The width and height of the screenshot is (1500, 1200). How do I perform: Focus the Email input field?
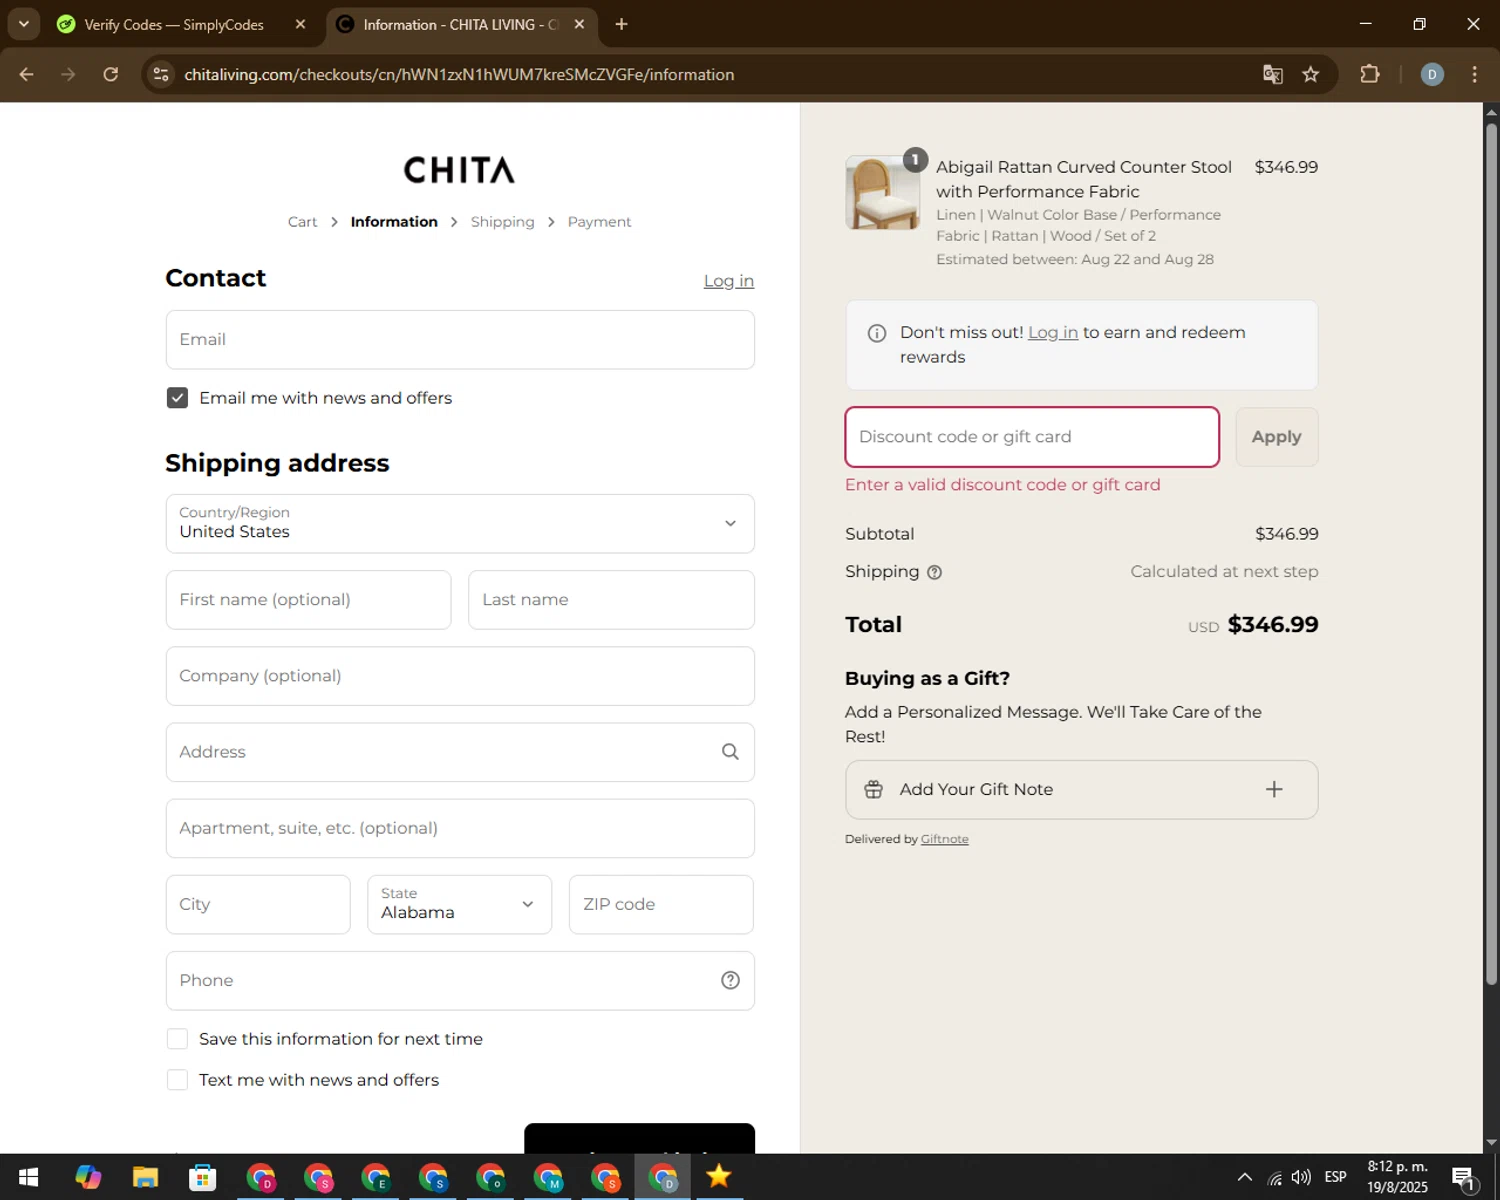tap(460, 340)
